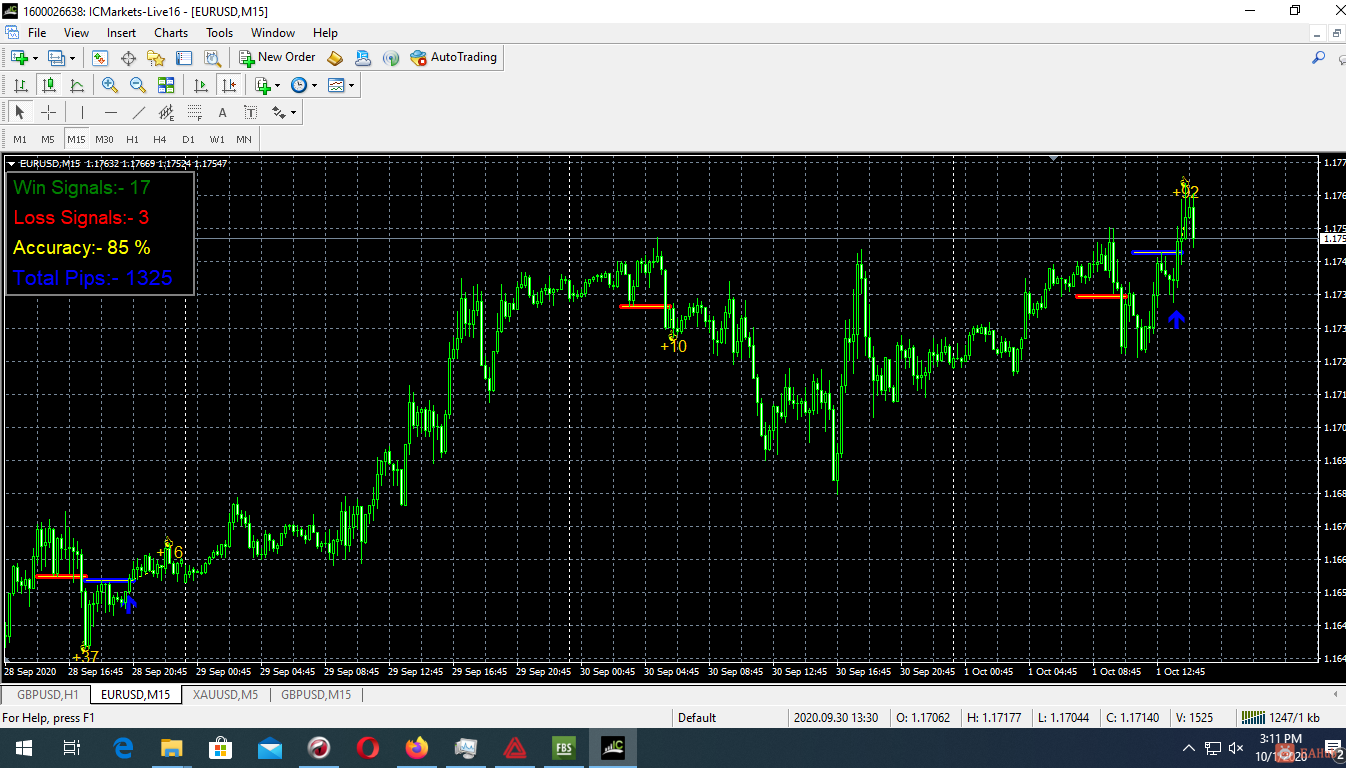1346x768 pixels.
Task: Switch to the XAUUSD,M5 chart tab
Action: click(225, 694)
